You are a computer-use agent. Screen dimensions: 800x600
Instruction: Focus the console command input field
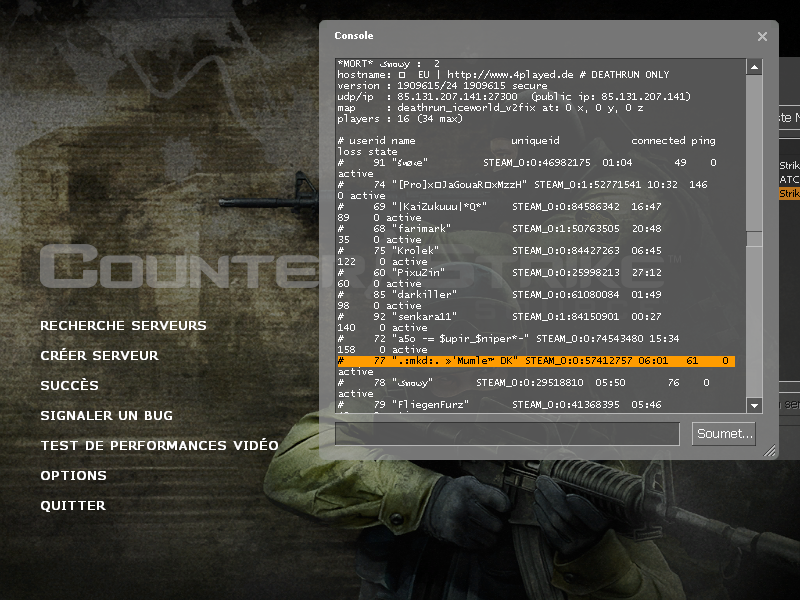pos(508,434)
